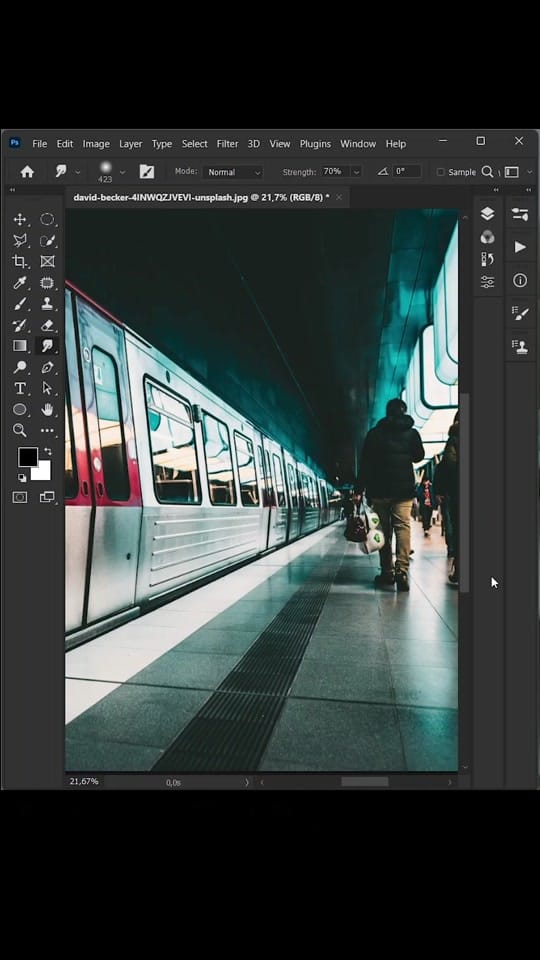Select the Ellipse shape tool

20,410
